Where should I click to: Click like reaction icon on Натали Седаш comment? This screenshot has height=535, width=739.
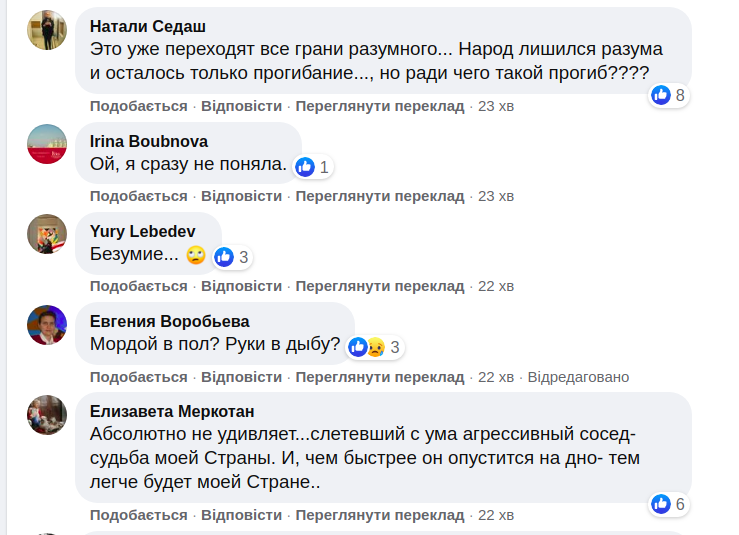(x=661, y=95)
